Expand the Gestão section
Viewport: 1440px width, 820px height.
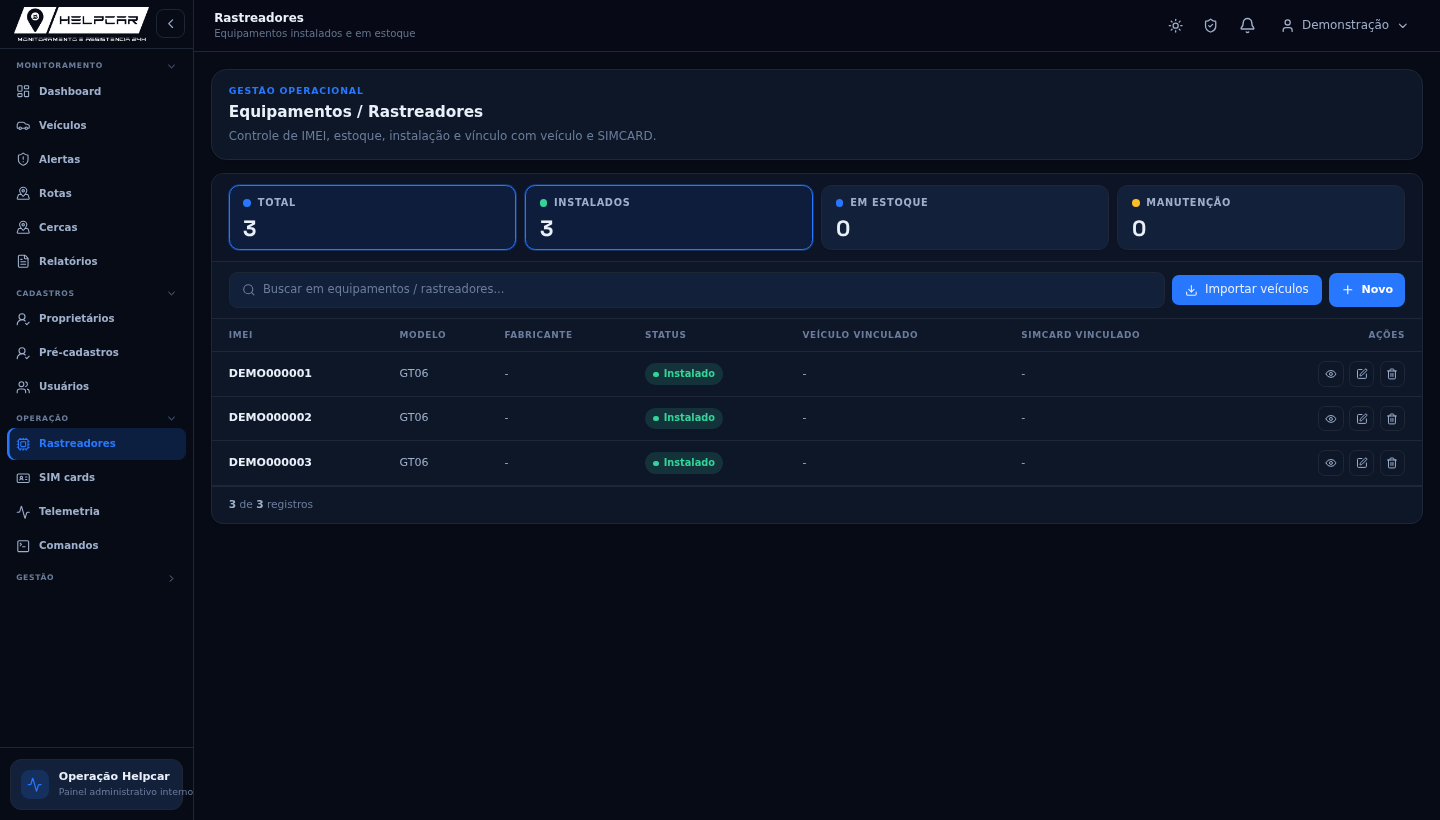click(x=96, y=578)
